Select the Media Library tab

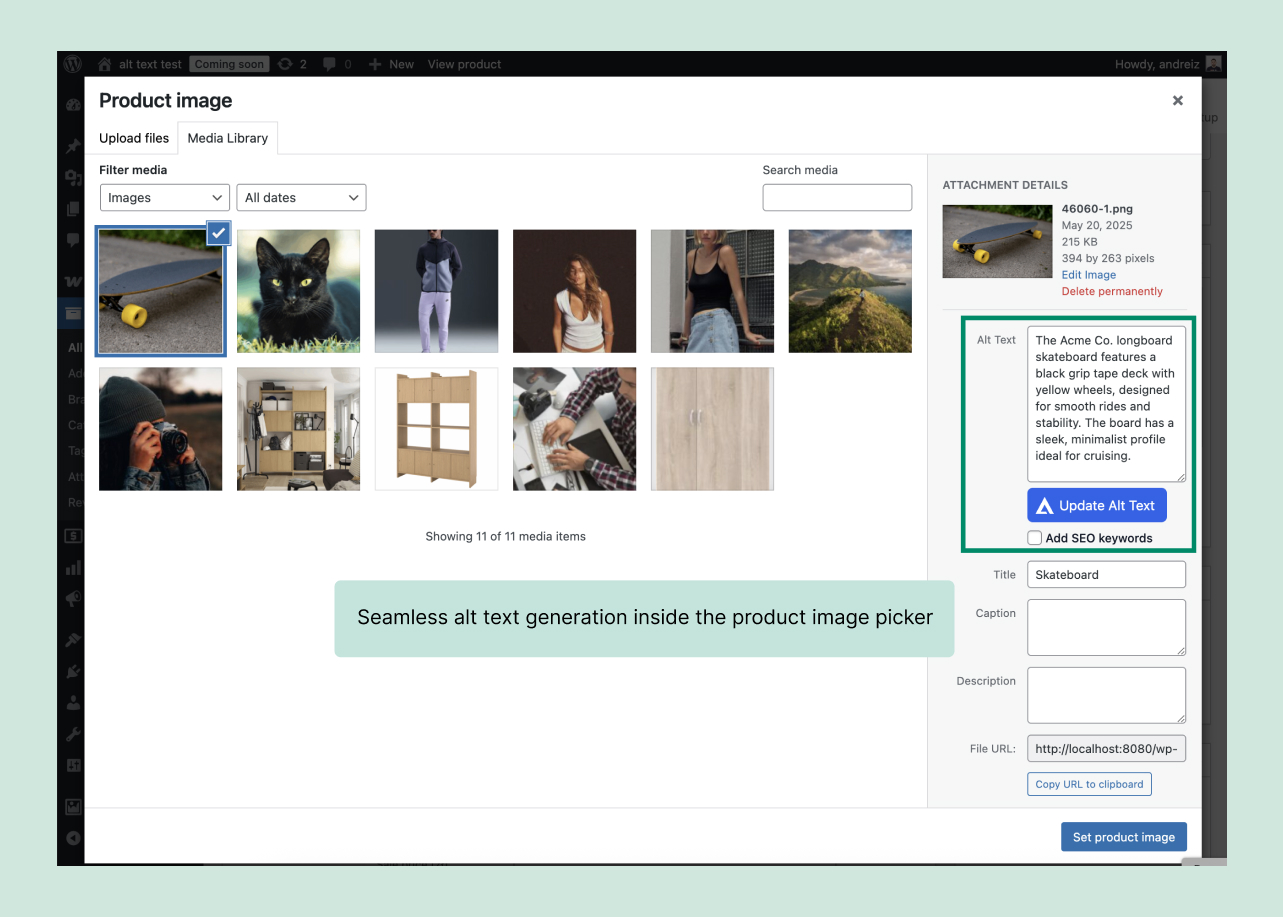click(x=227, y=138)
